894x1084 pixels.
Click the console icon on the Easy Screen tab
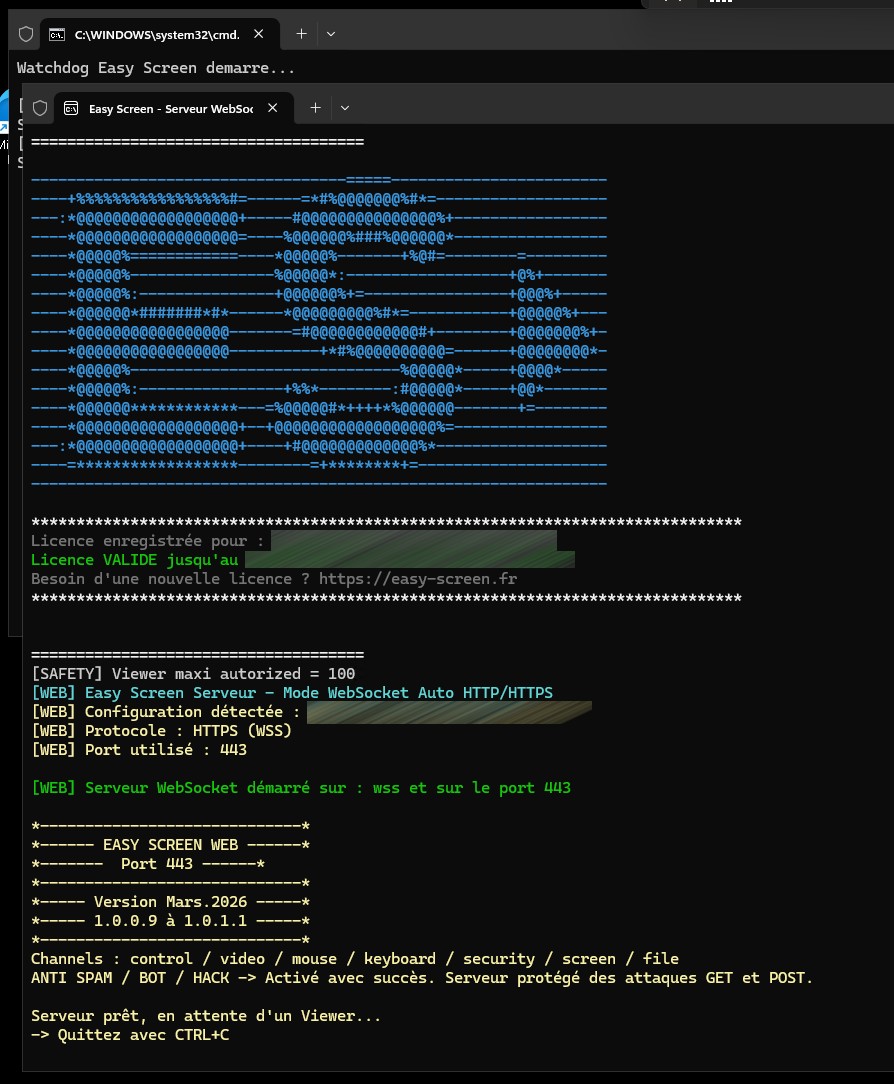pyautogui.click(x=72, y=108)
